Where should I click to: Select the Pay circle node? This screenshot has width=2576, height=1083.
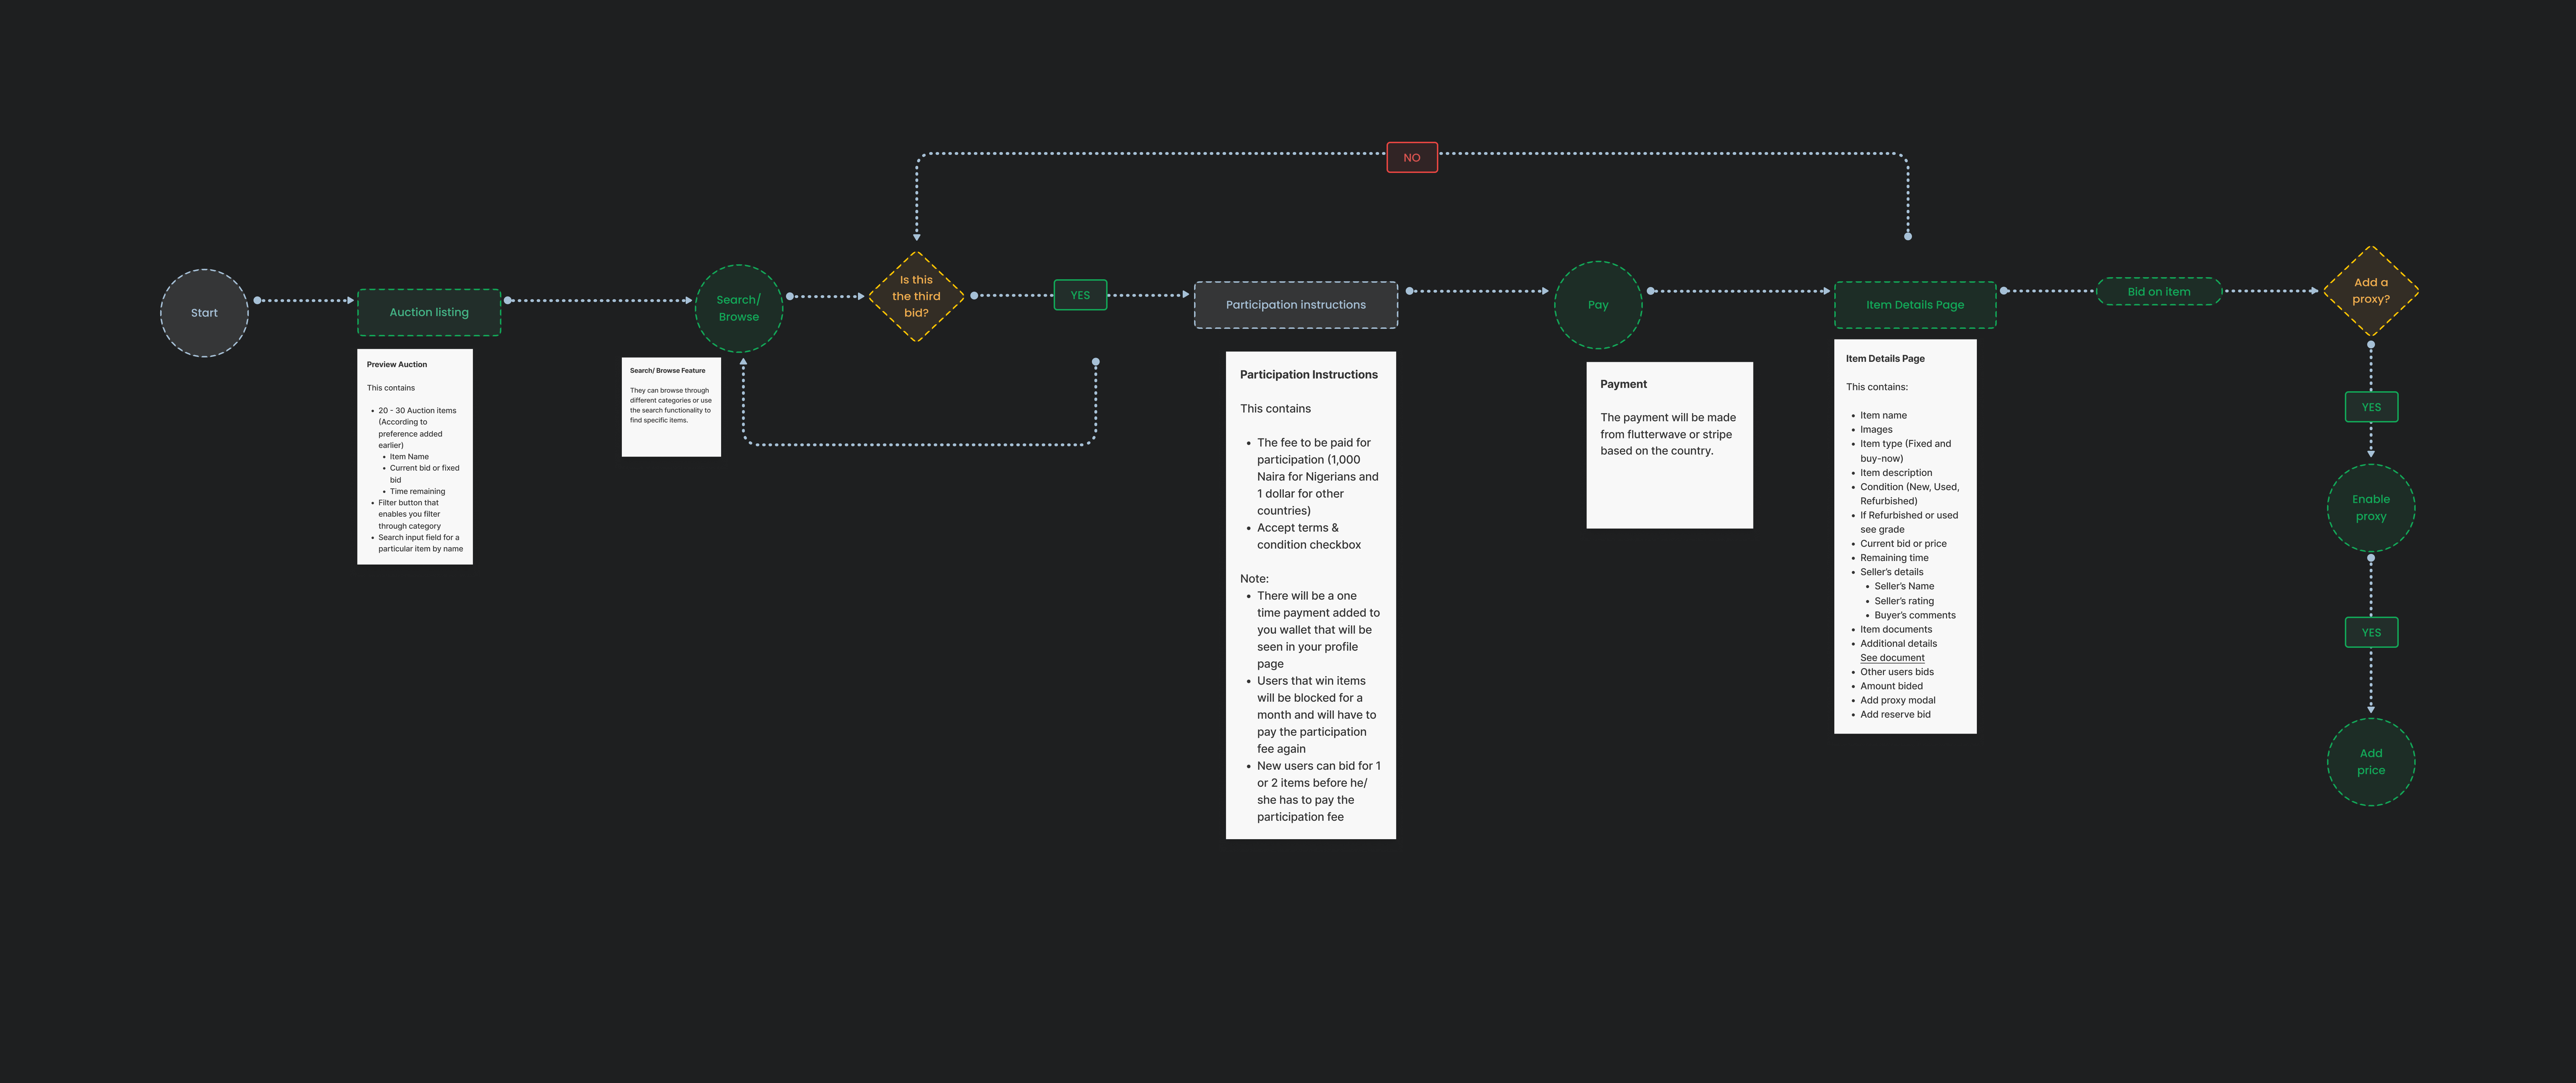1598,305
